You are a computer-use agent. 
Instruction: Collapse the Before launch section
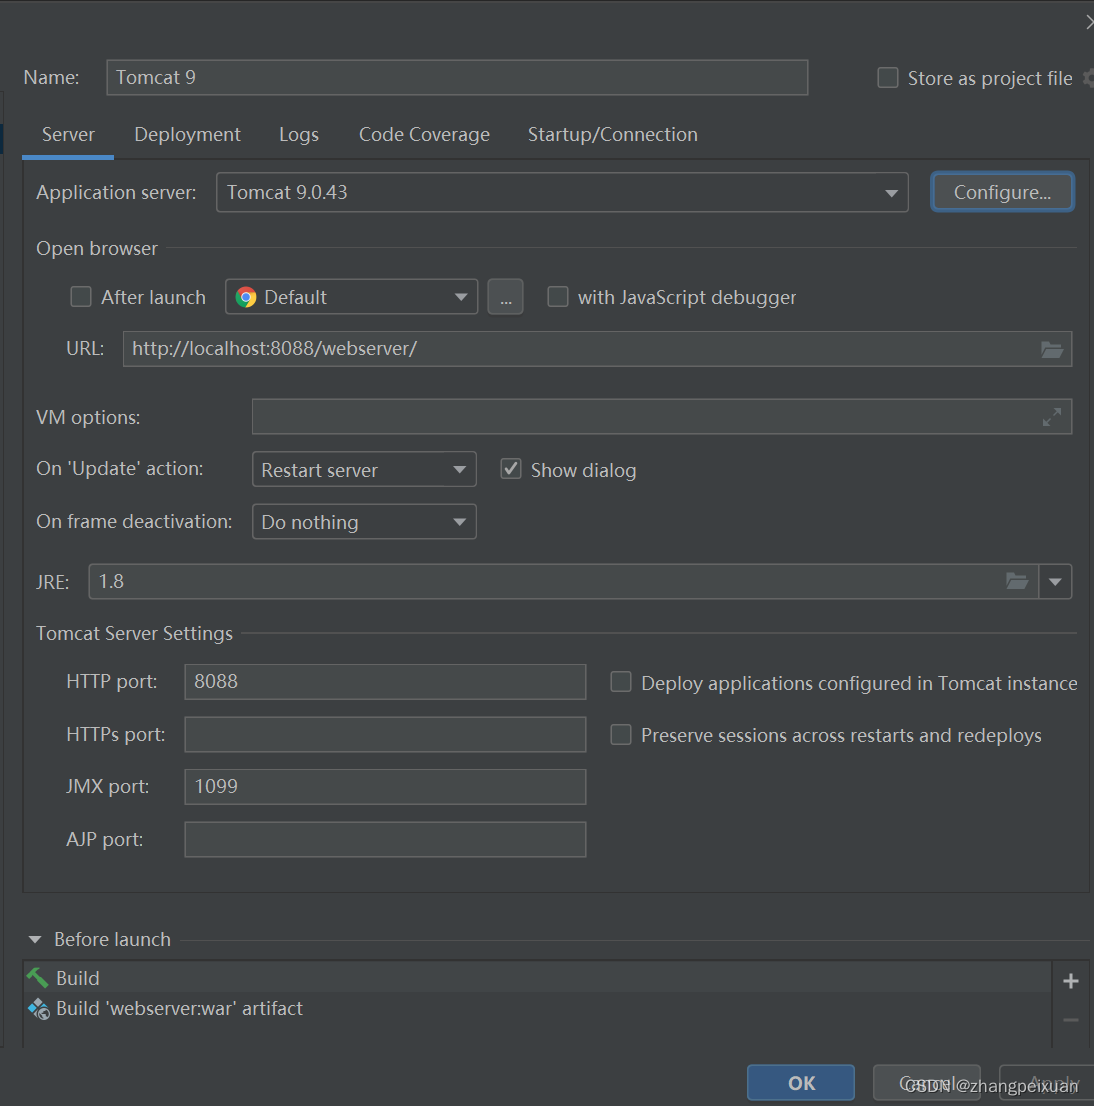point(35,940)
